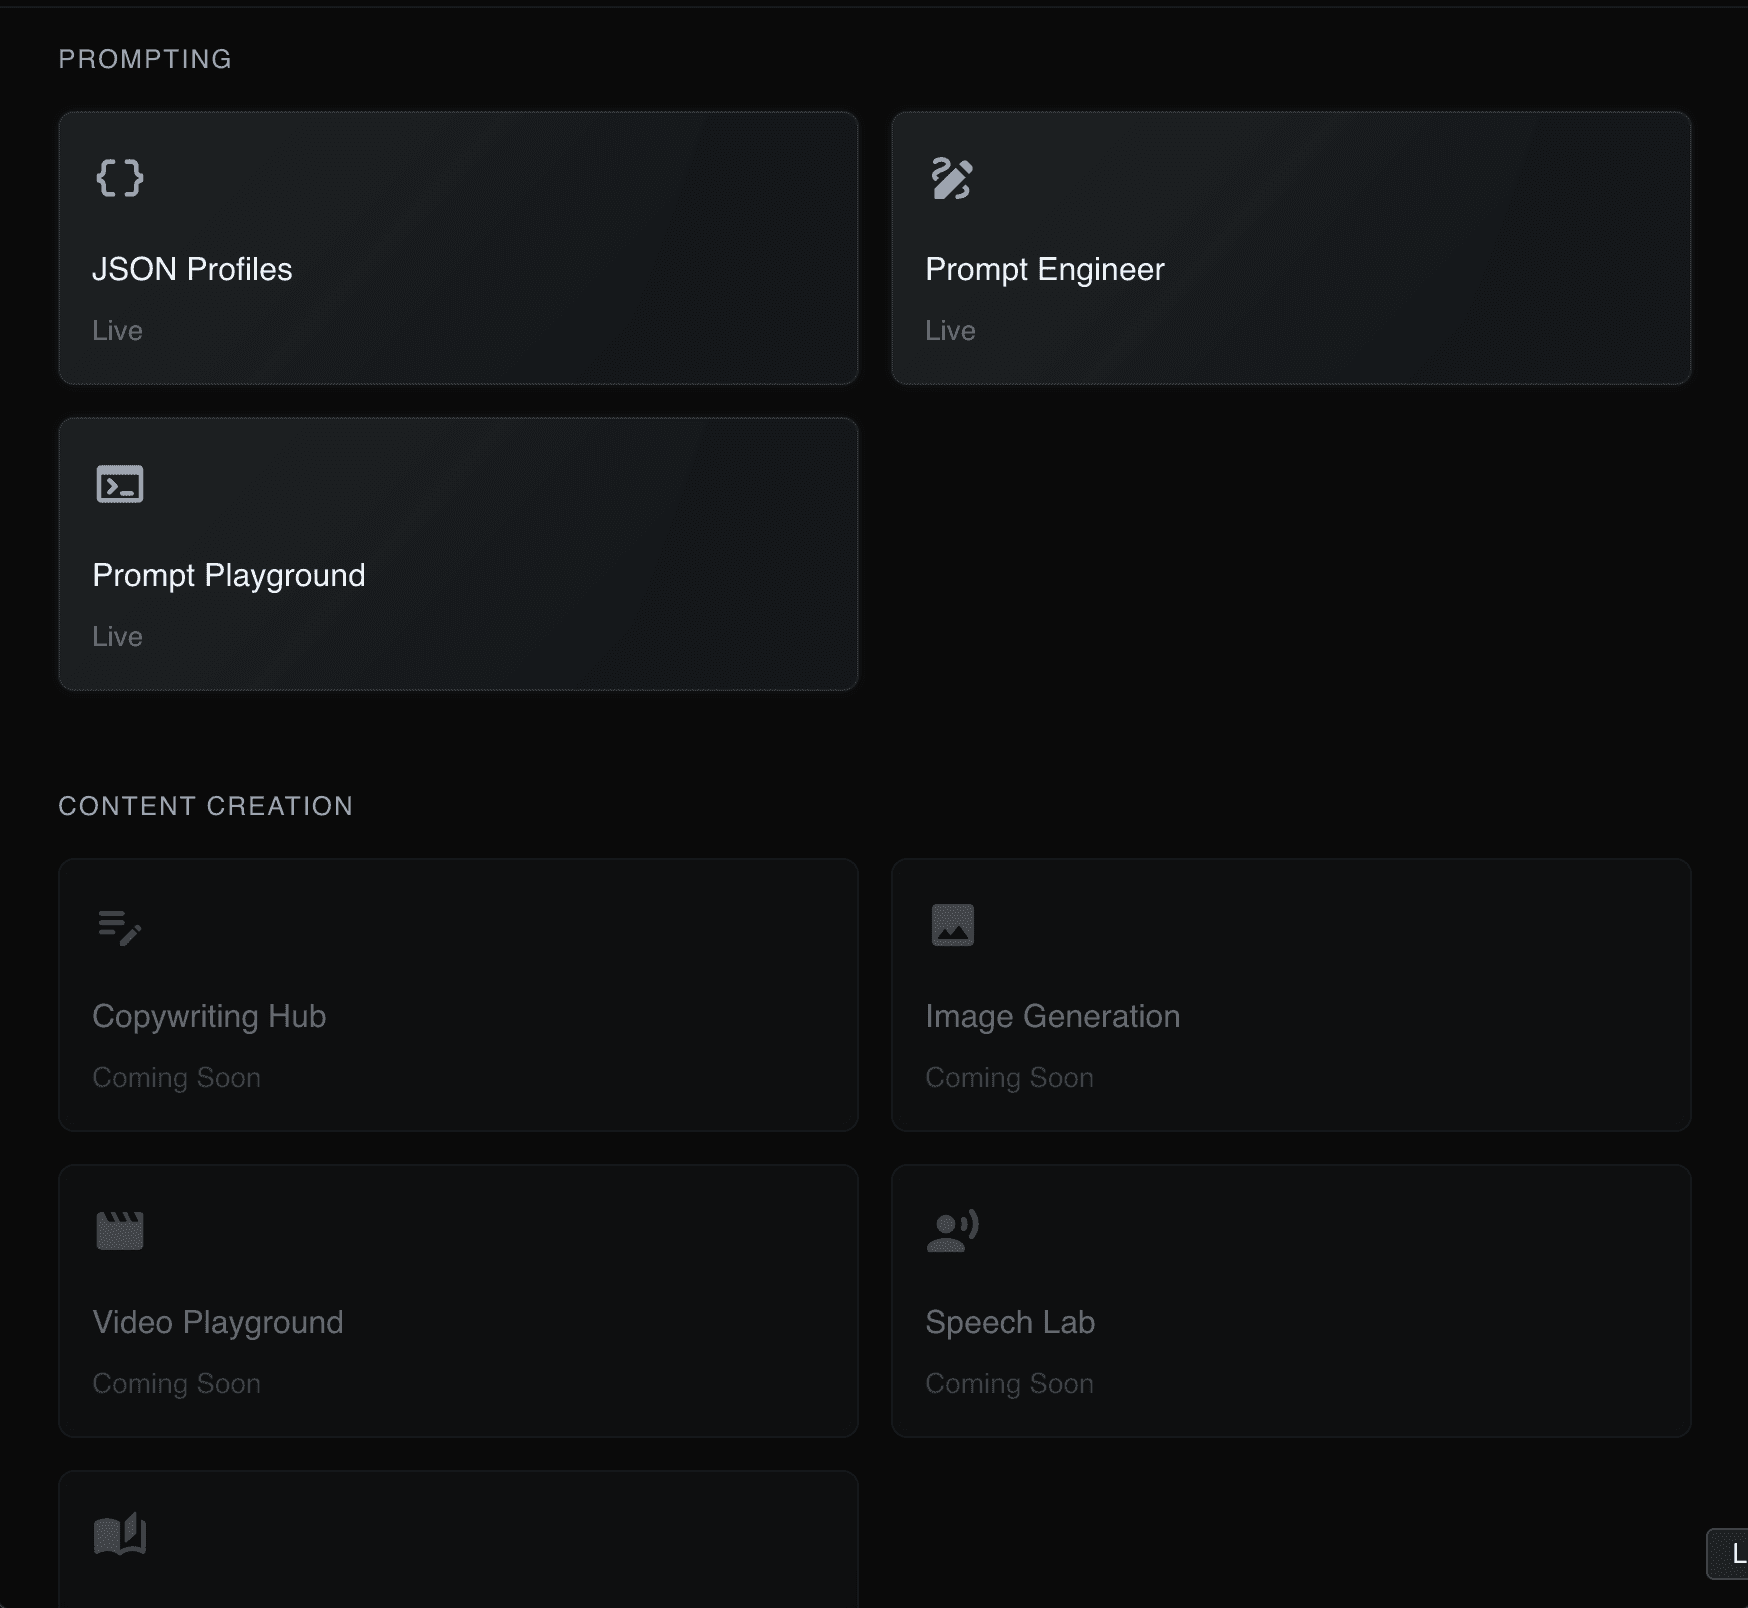The image size is (1748, 1608).
Task: Click the Speech Lab voice icon
Action: (x=953, y=1231)
